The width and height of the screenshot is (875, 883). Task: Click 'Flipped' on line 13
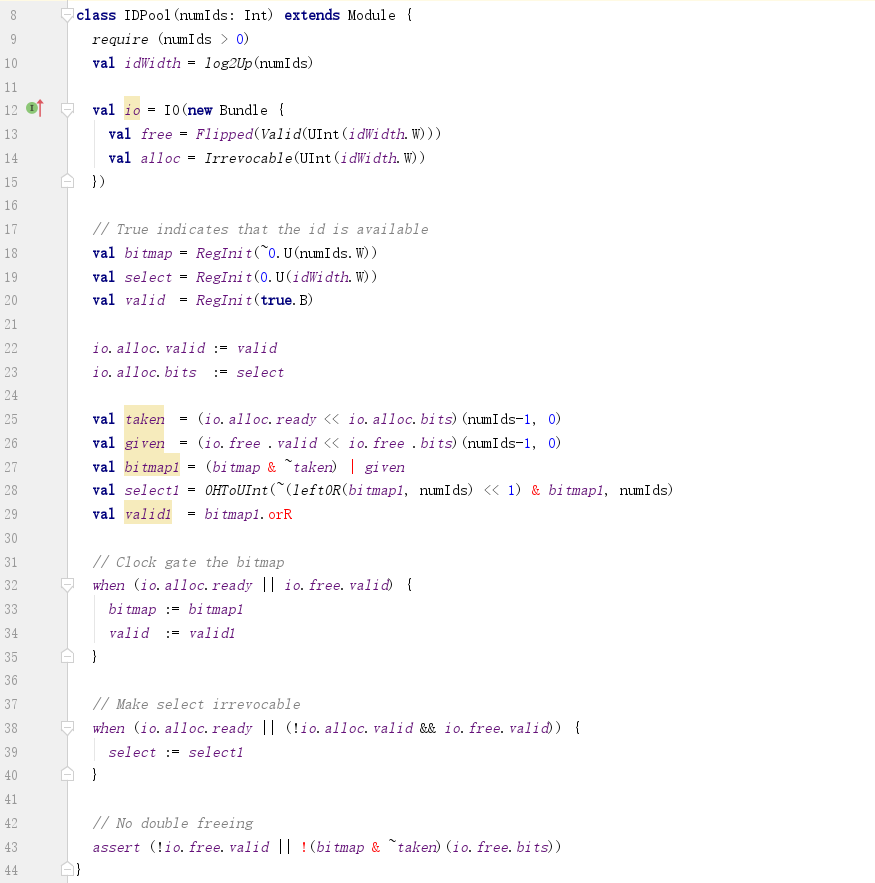tap(224, 134)
